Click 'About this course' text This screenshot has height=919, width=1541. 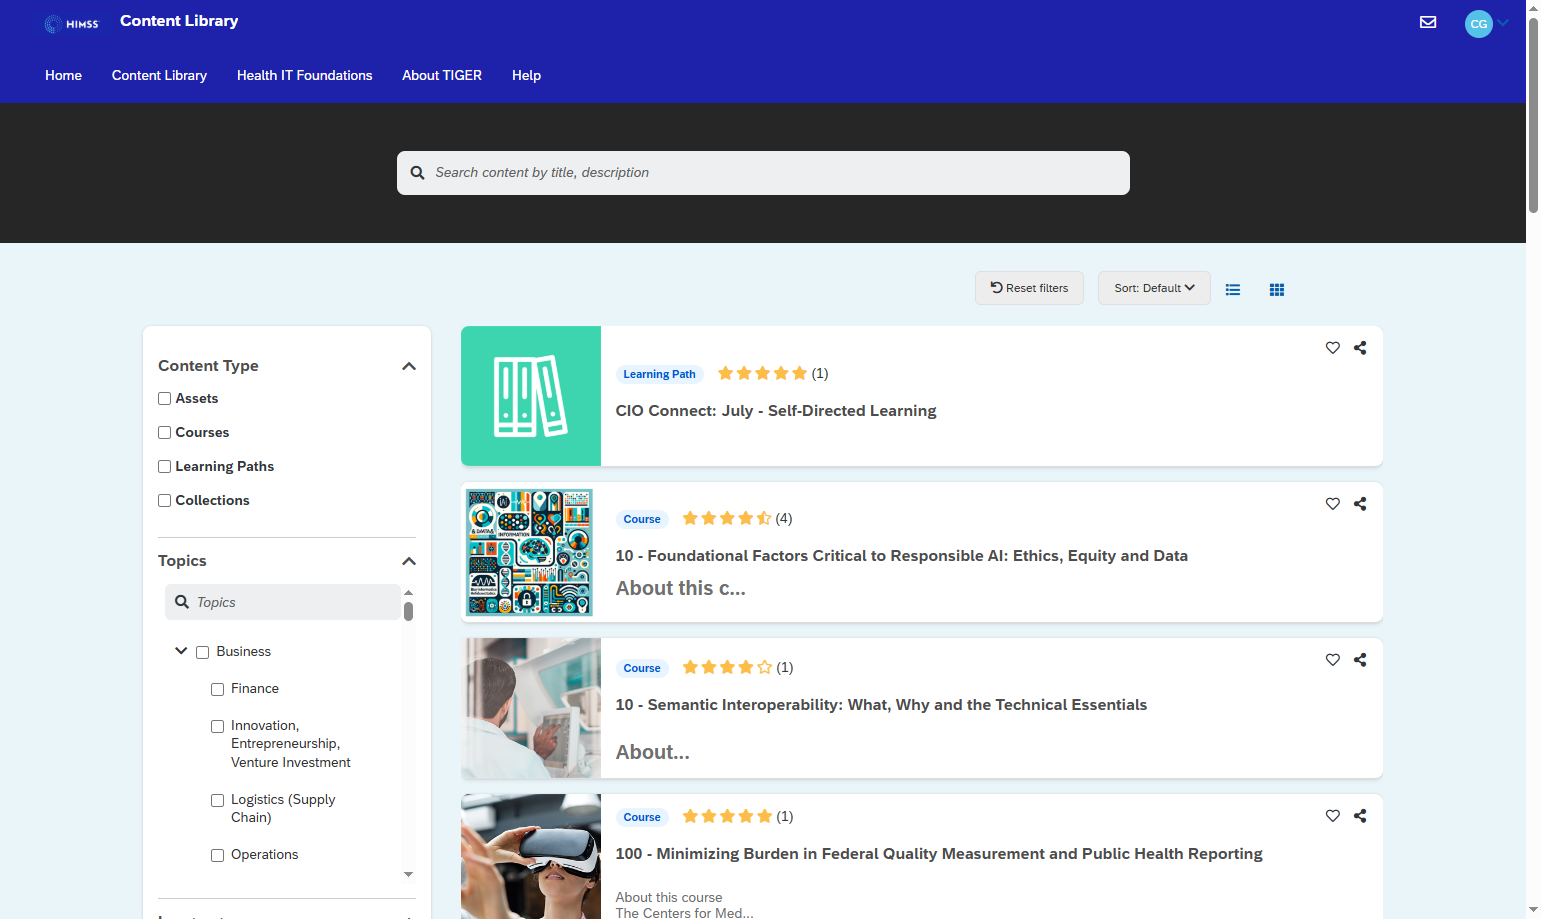[669, 897]
